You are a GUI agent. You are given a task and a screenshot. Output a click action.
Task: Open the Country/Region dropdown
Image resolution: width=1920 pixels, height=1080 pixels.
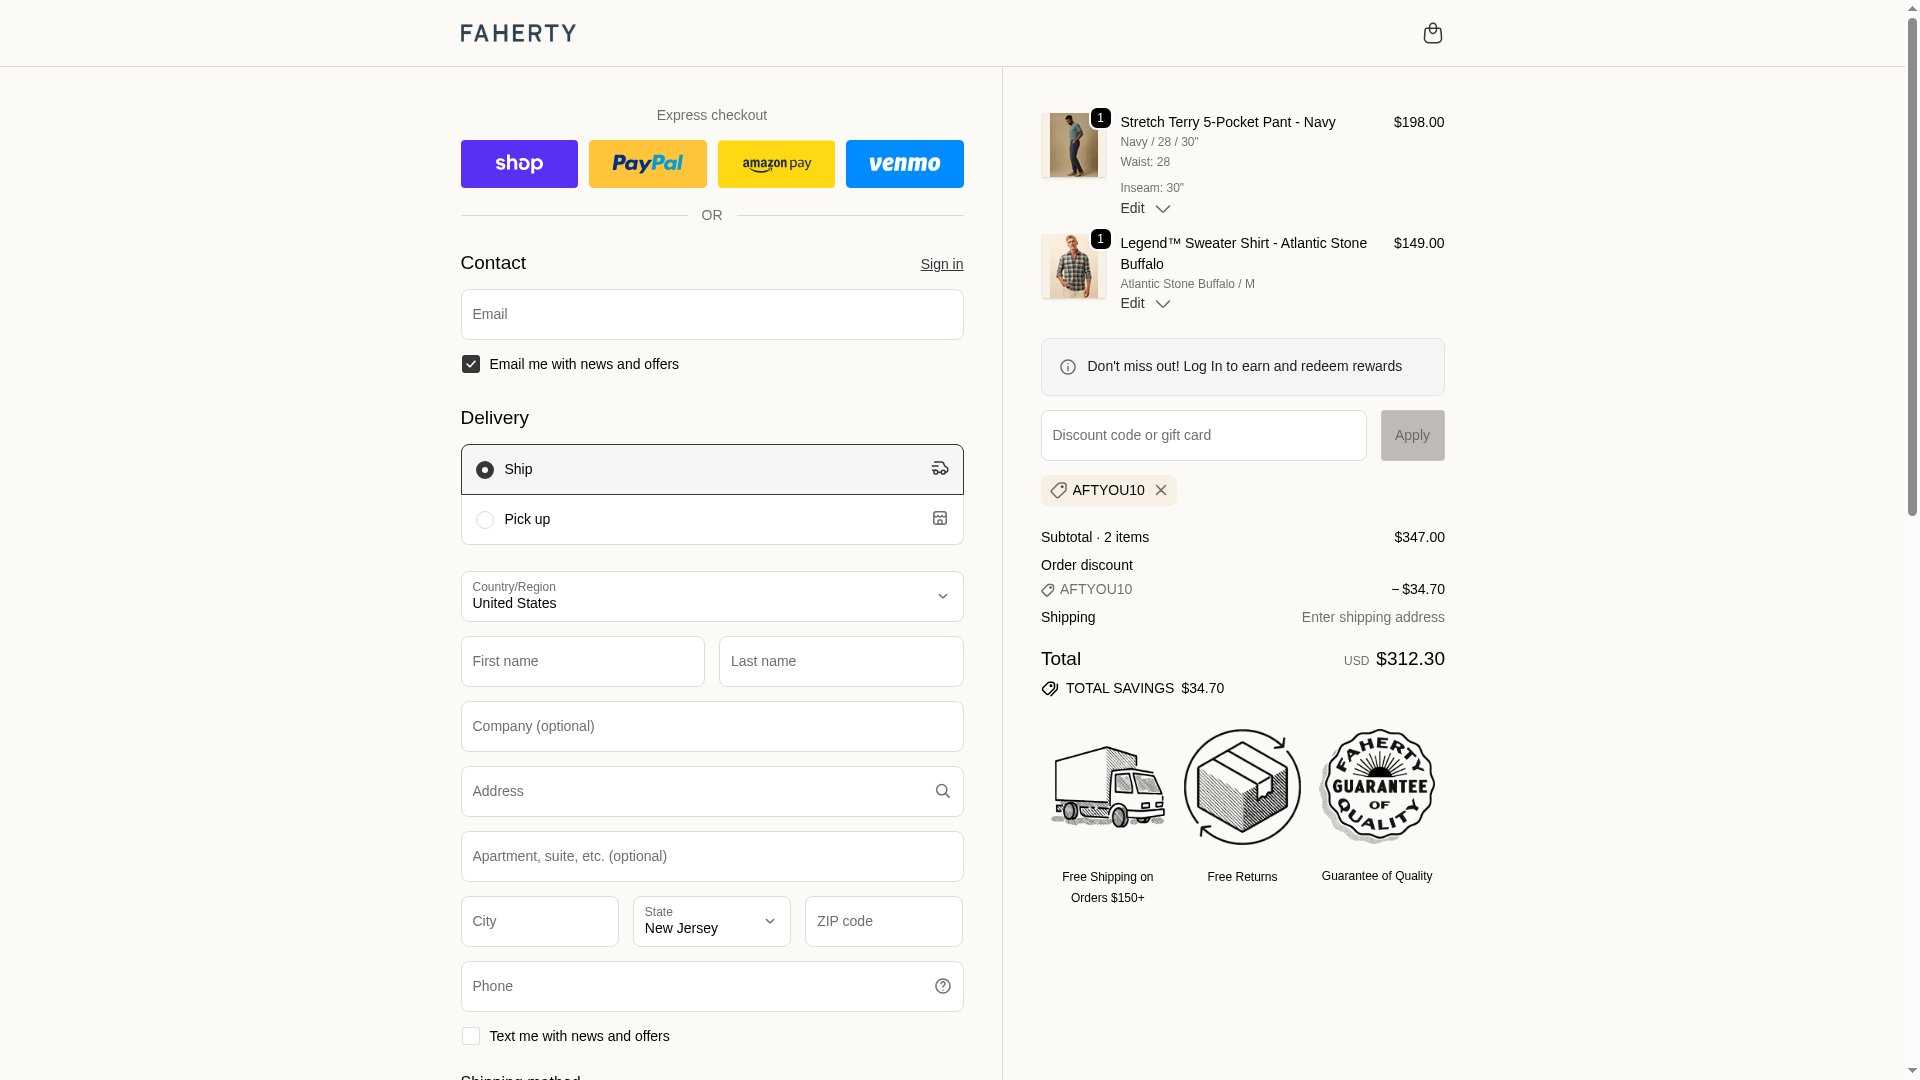711,596
